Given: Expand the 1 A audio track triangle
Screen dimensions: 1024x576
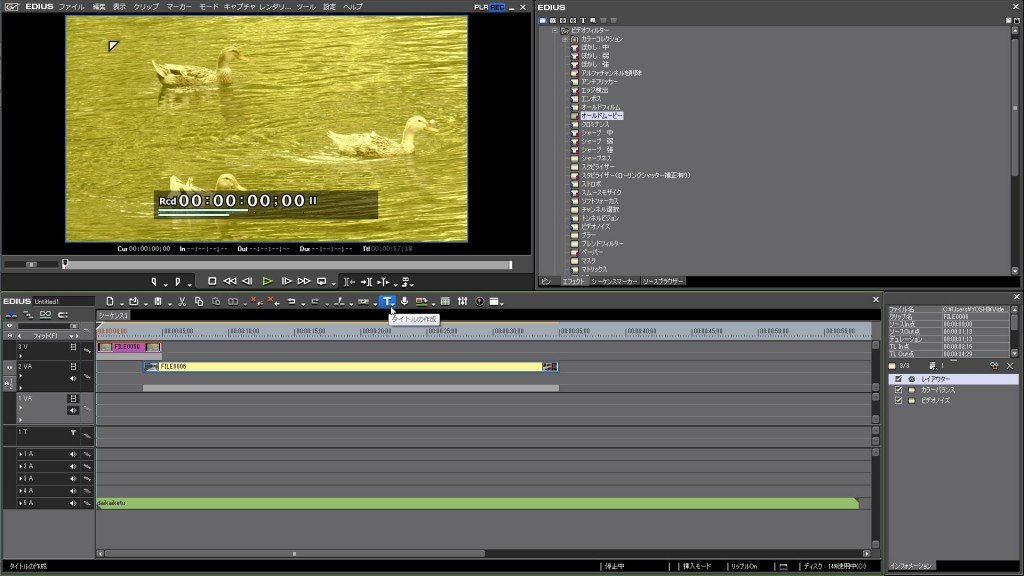Looking at the screenshot, I should point(20,454).
